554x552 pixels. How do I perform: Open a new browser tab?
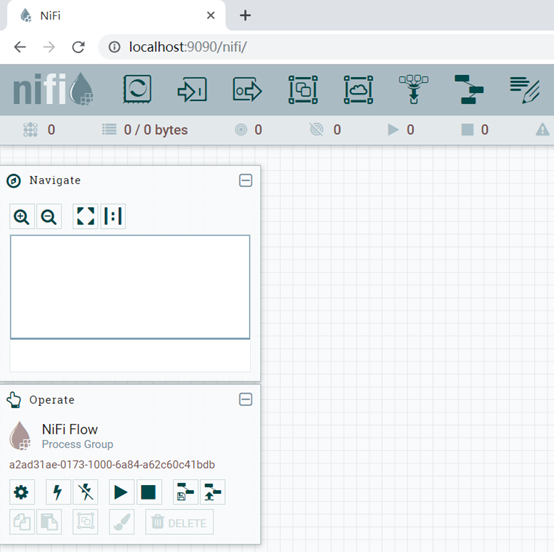245,16
